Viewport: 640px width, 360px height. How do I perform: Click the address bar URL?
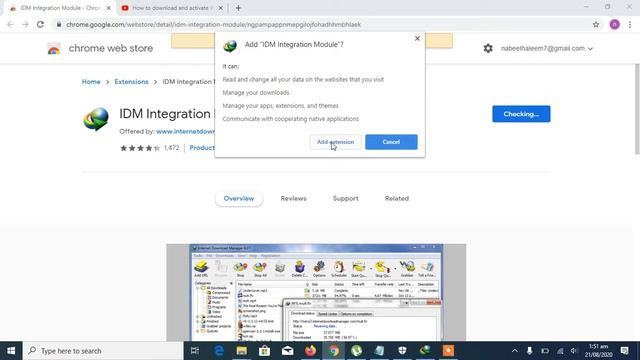(213, 24)
